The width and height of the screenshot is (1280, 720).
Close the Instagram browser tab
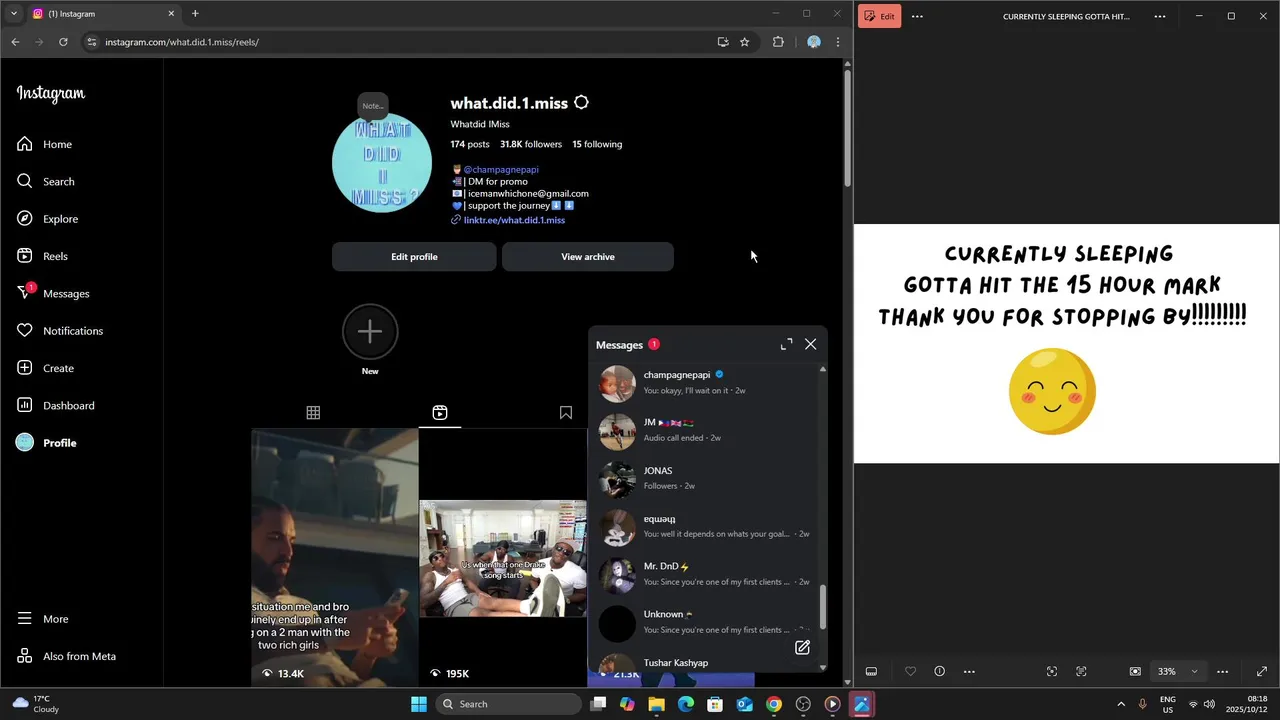point(171,14)
